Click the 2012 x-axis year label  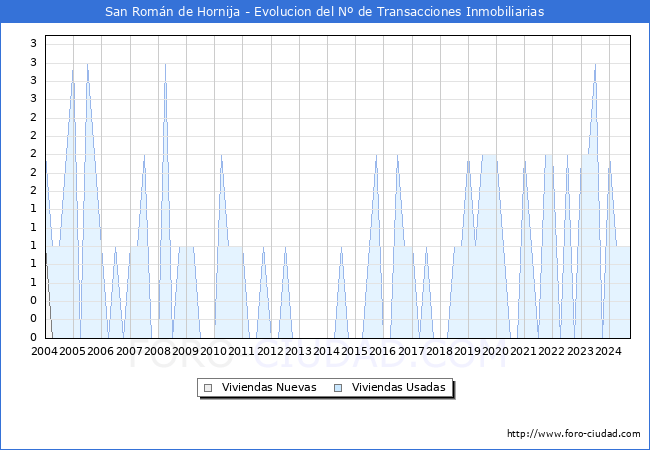click(x=270, y=351)
